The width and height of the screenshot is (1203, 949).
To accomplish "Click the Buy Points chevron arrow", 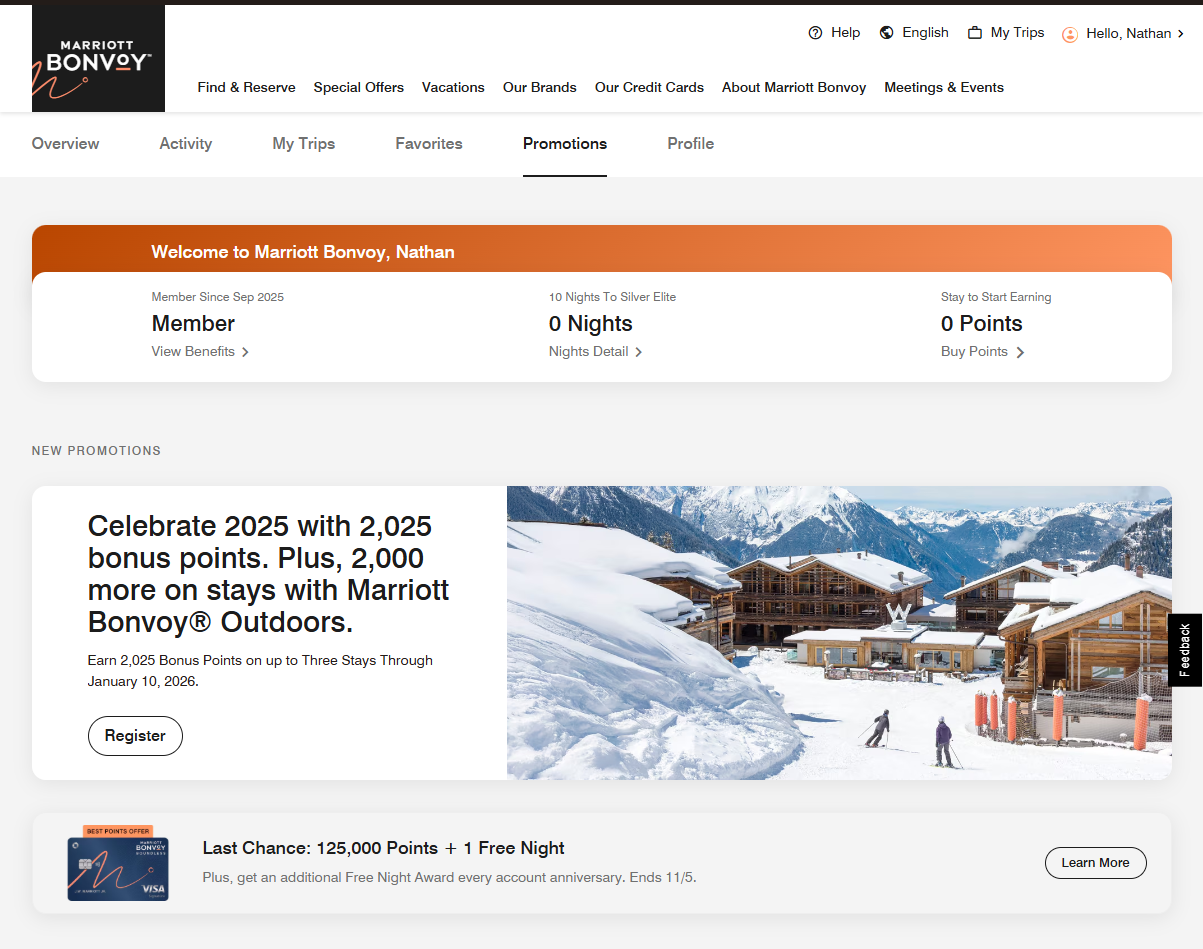I will click(x=1020, y=352).
